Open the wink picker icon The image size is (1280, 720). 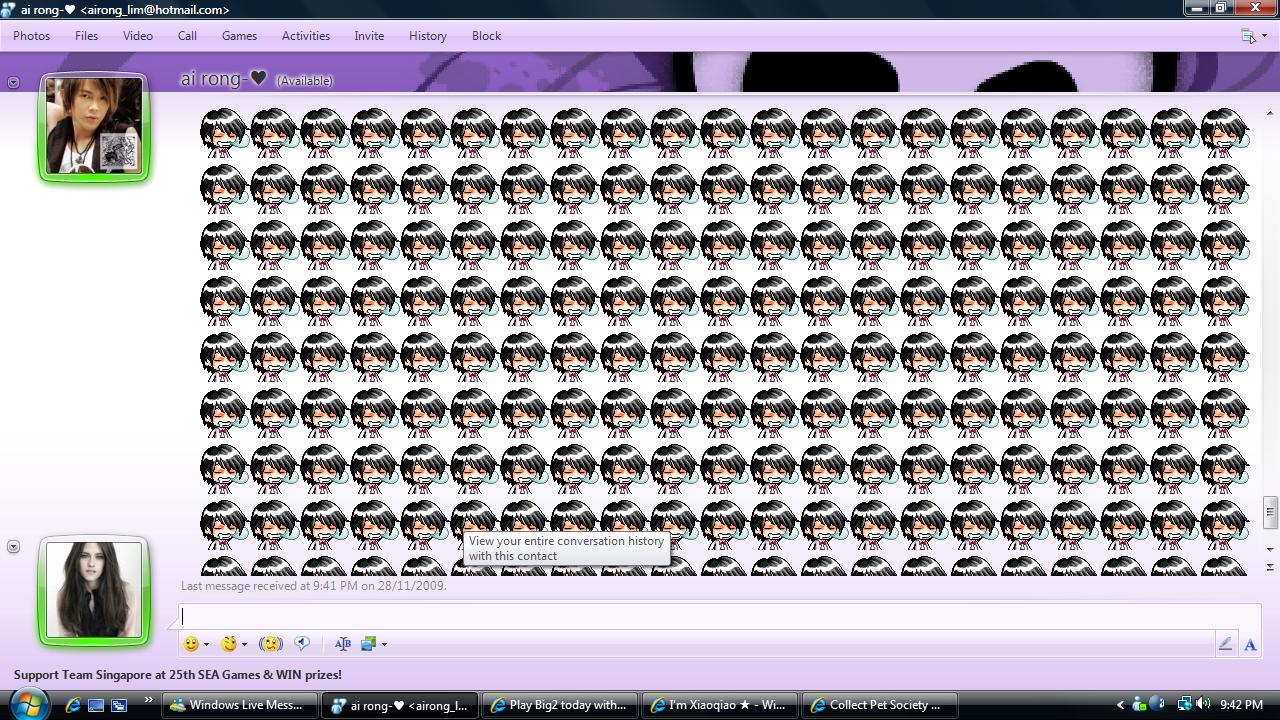point(229,644)
